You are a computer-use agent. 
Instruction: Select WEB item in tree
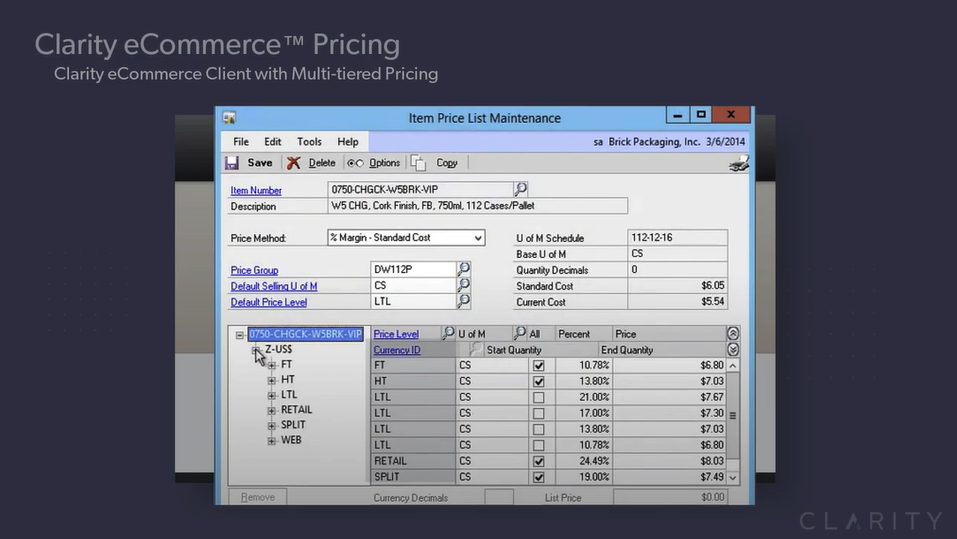(291, 440)
